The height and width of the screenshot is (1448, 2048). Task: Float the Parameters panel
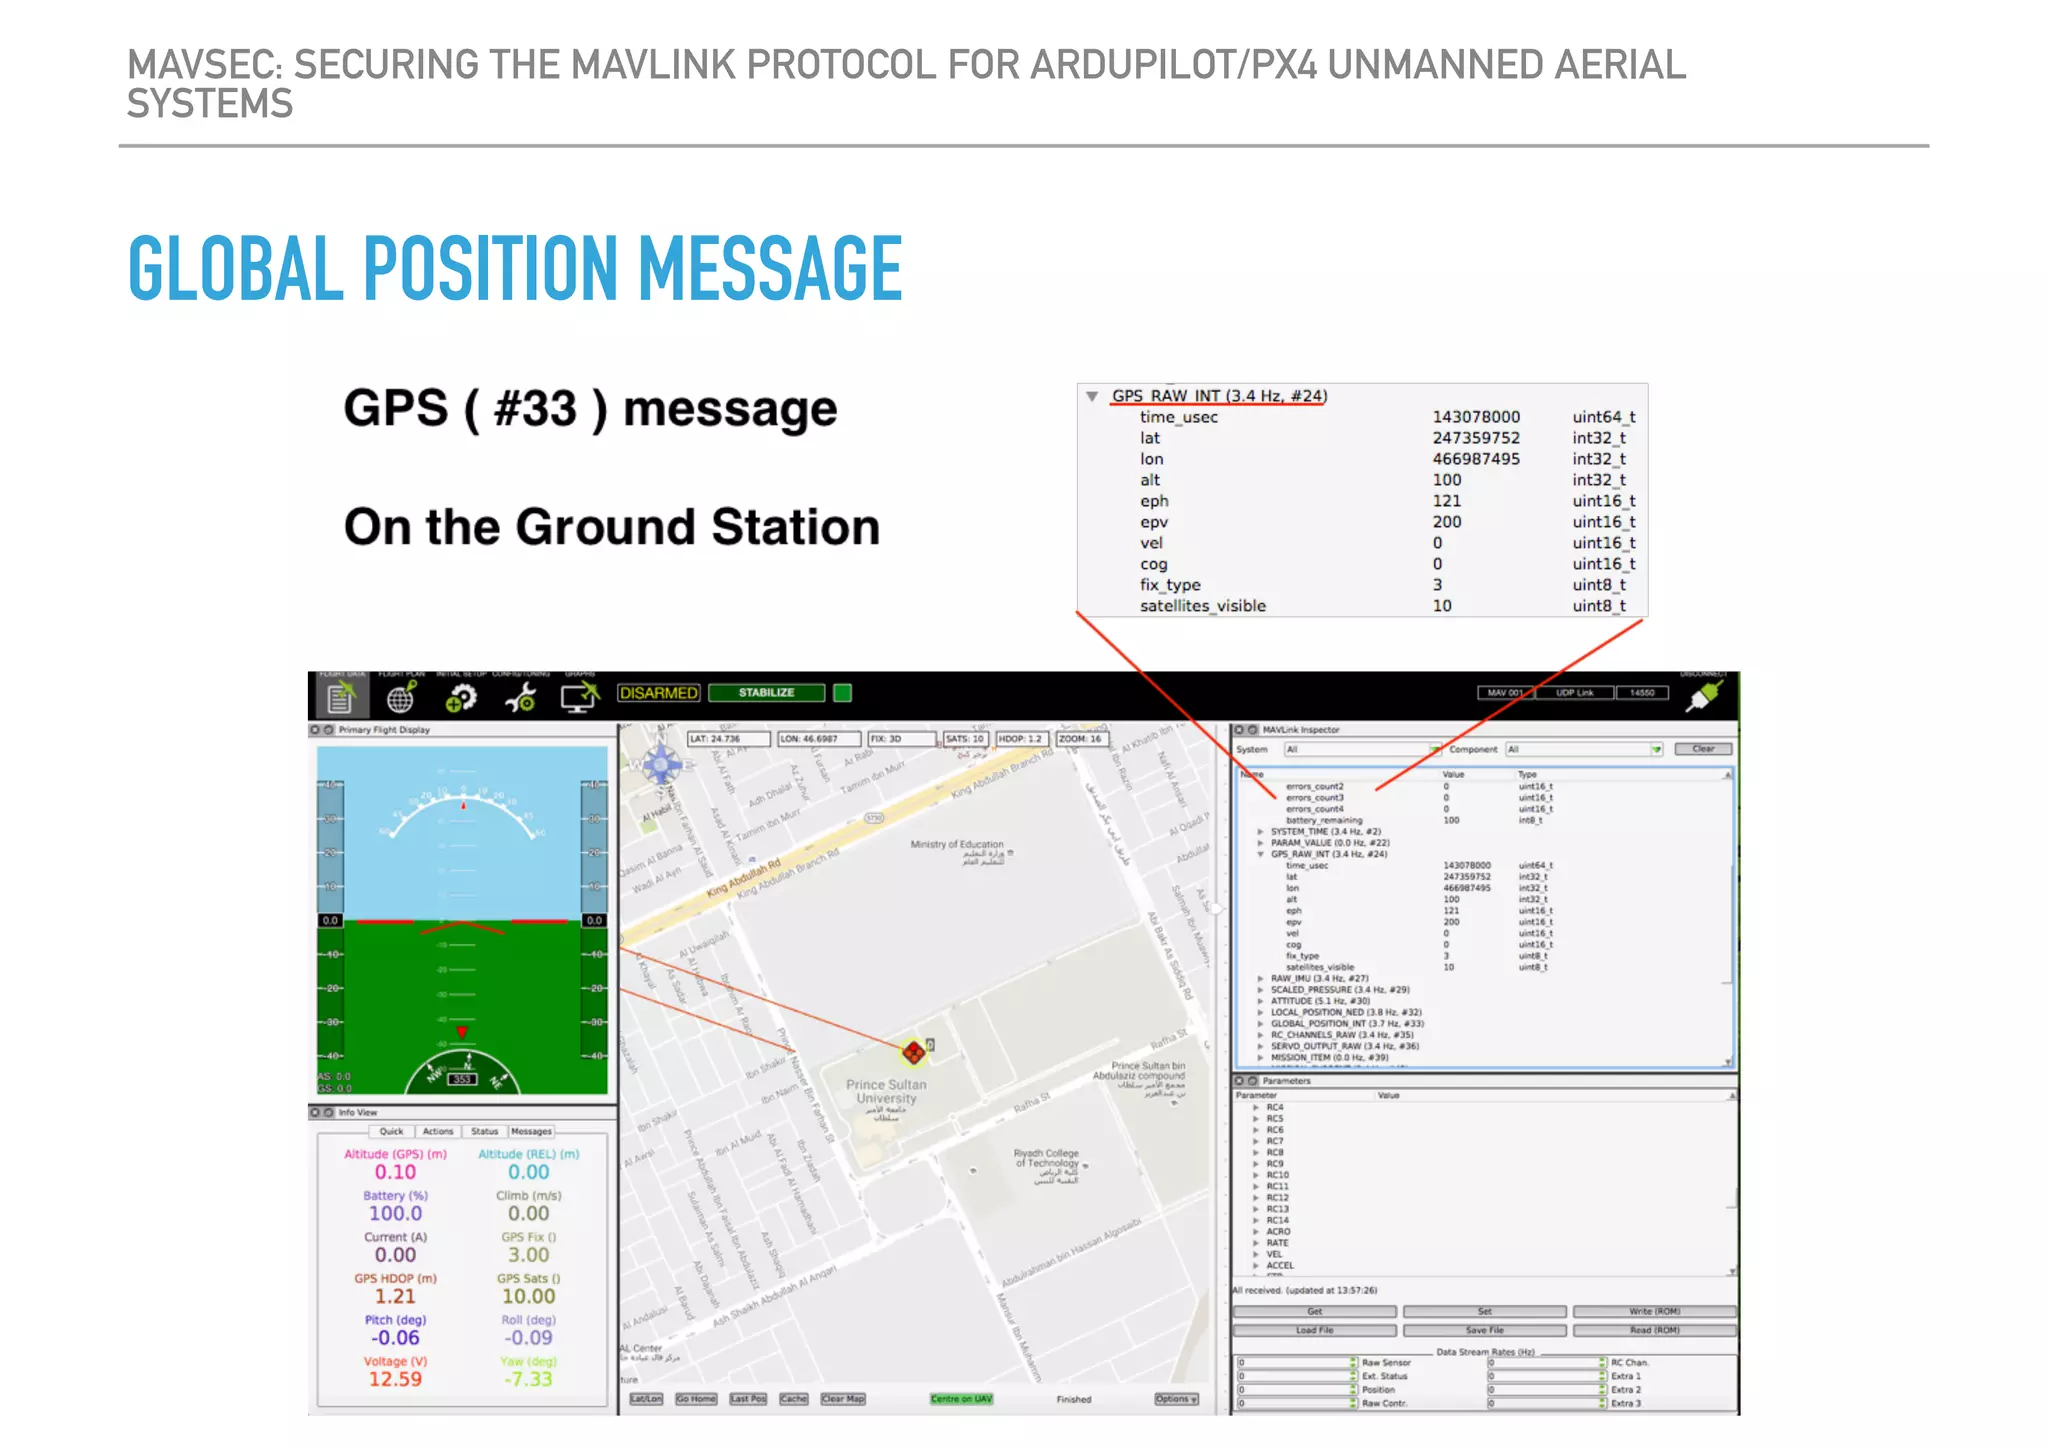(x=1252, y=1081)
